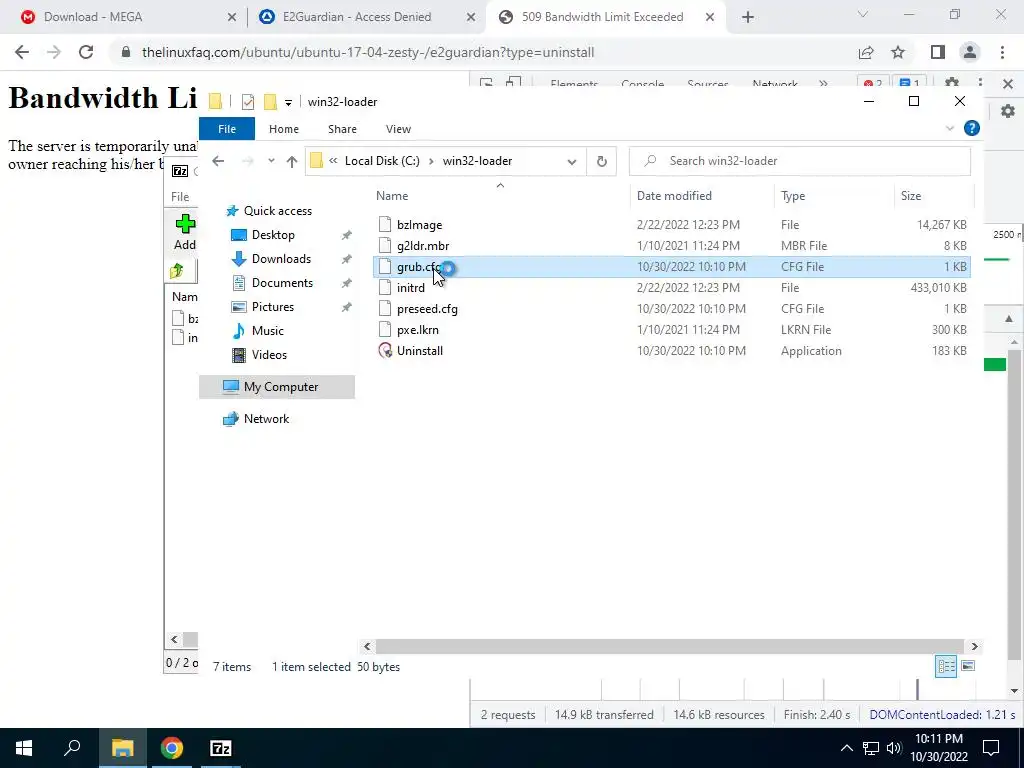Open a new Chrome tab
1024x768 pixels.
pos(748,18)
